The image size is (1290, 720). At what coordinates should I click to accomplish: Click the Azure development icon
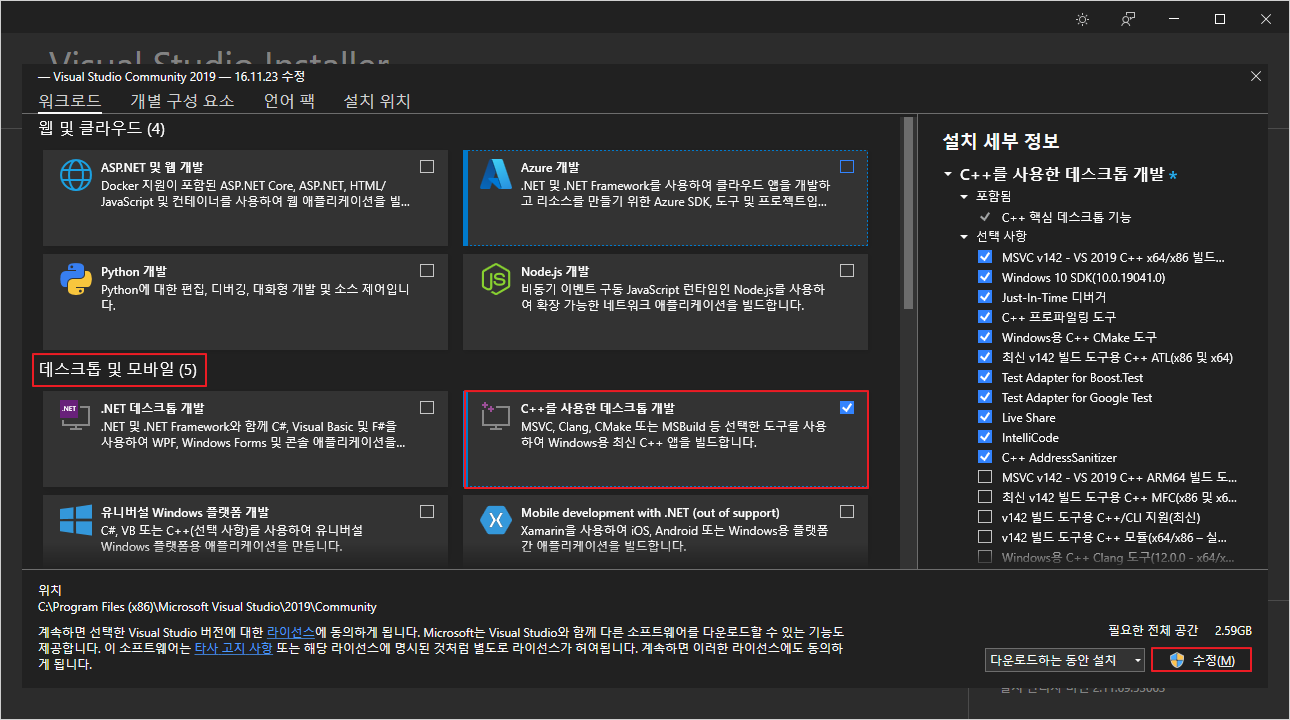tap(496, 175)
